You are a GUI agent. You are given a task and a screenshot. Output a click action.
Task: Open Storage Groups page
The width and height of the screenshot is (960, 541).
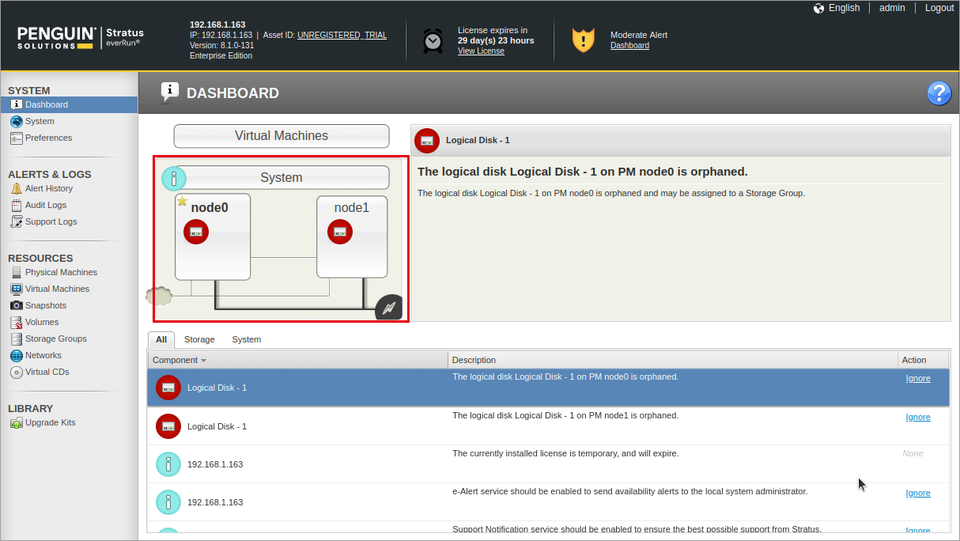[x=56, y=338]
